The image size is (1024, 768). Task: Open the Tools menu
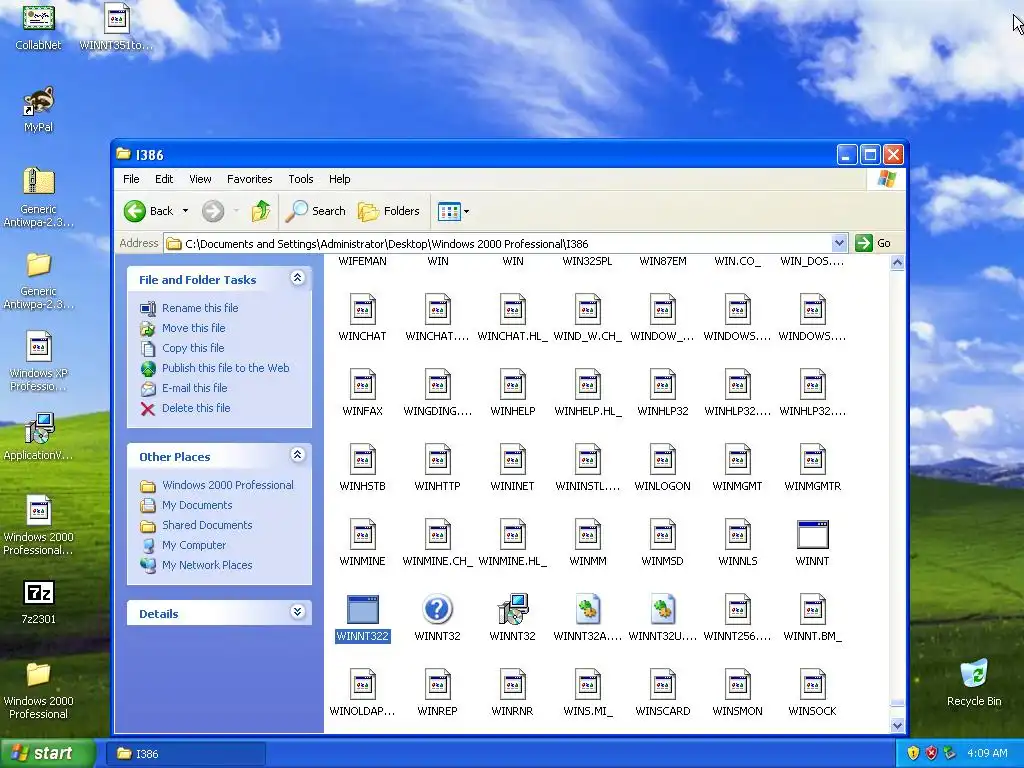tap(300, 179)
